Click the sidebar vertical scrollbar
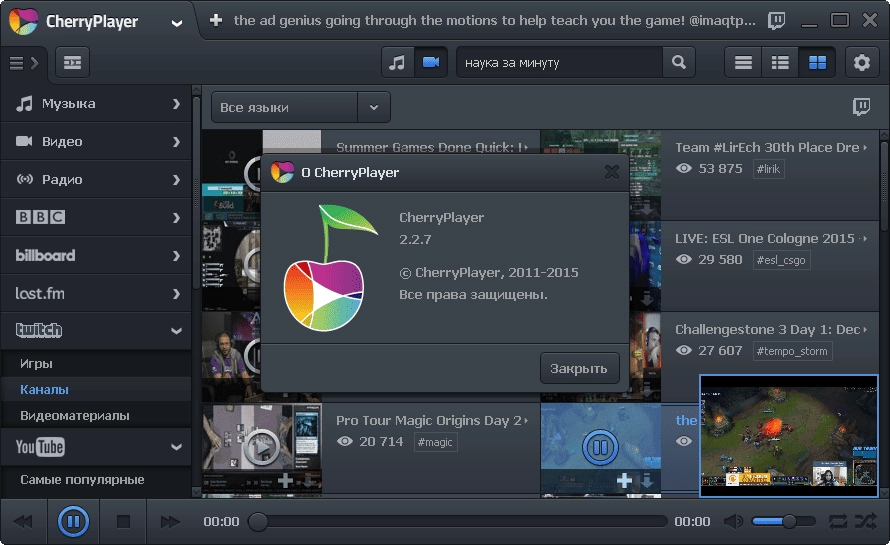 click(x=196, y=193)
